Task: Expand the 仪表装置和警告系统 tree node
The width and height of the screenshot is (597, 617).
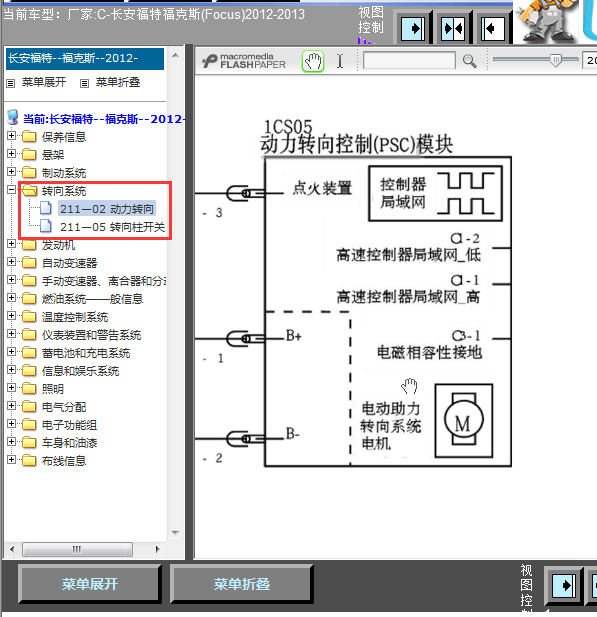Action: click(x=11, y=334)
